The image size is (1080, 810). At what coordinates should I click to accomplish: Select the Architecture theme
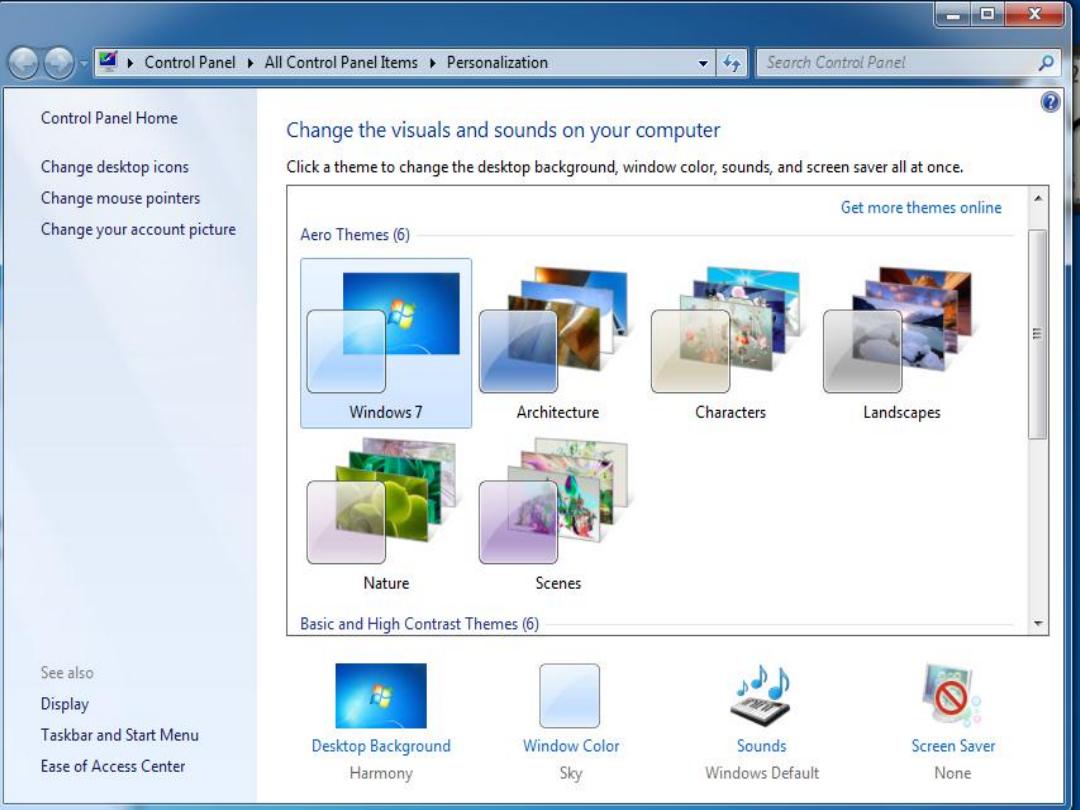click(557, 343)
